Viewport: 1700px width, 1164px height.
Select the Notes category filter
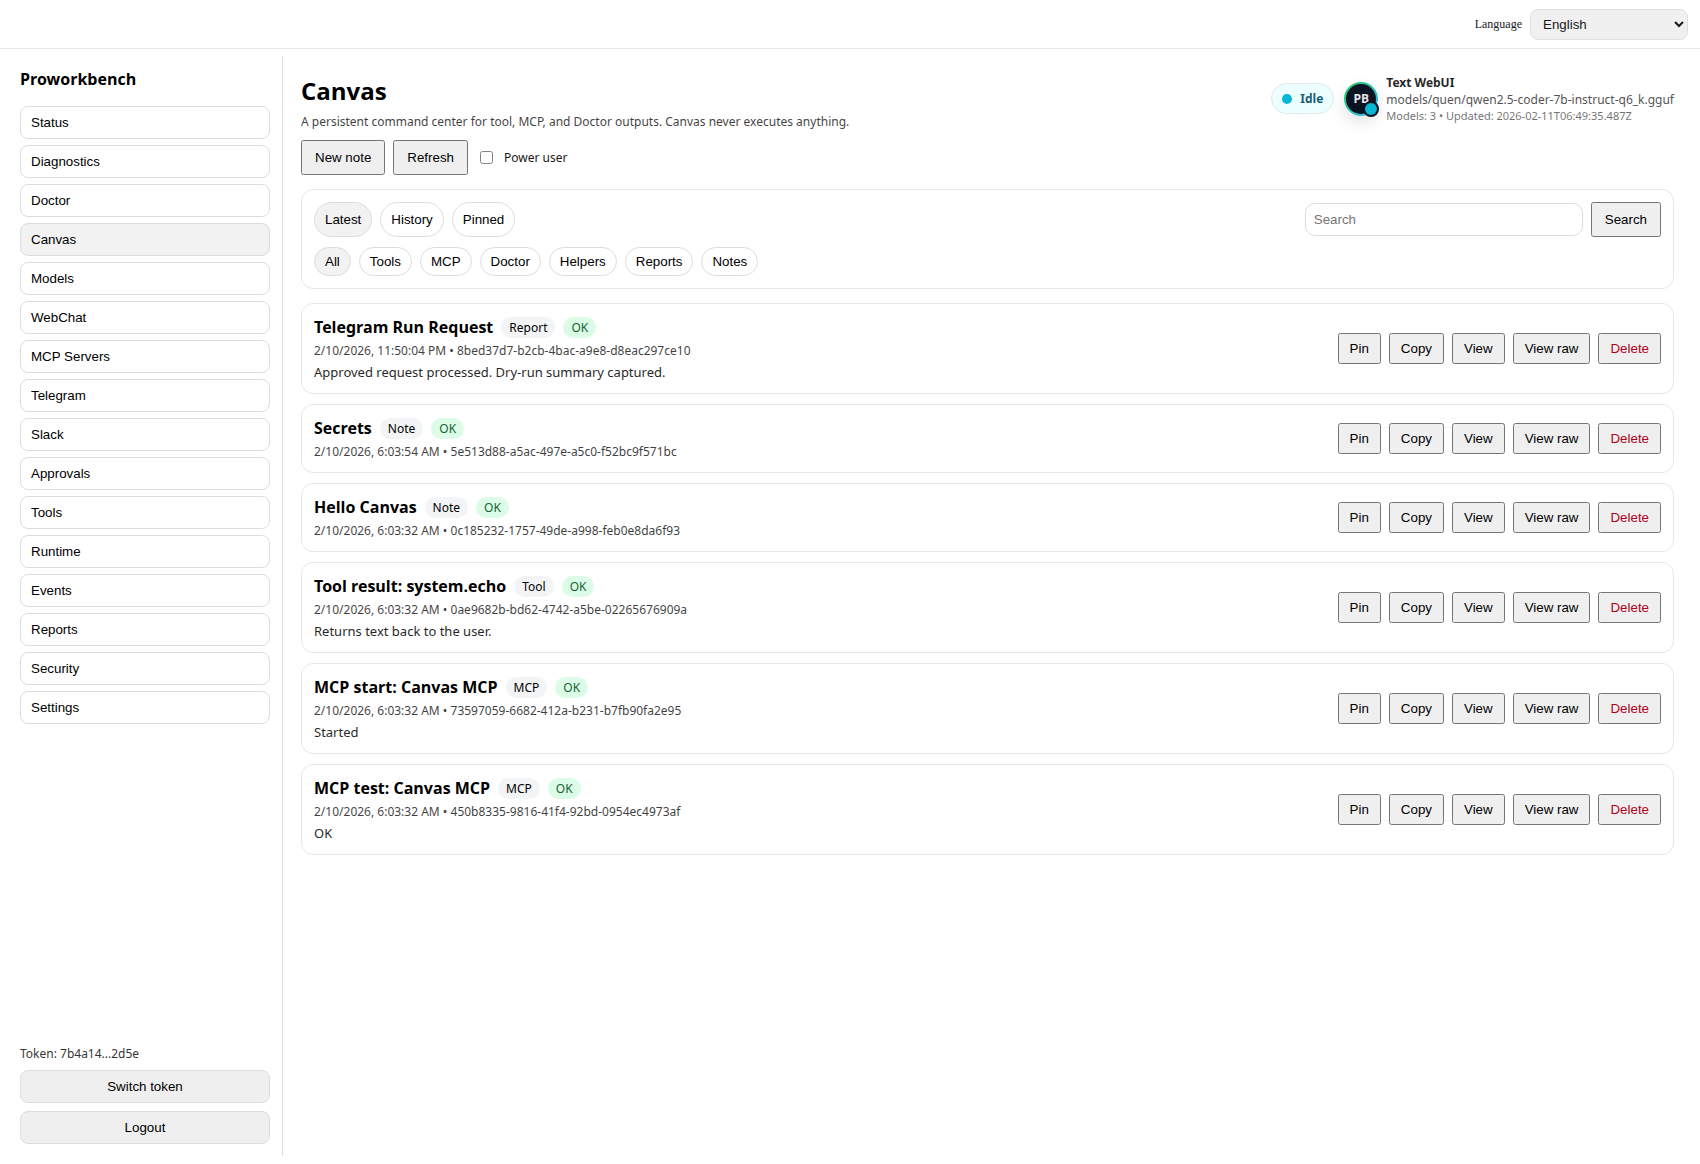pos(729,261)
